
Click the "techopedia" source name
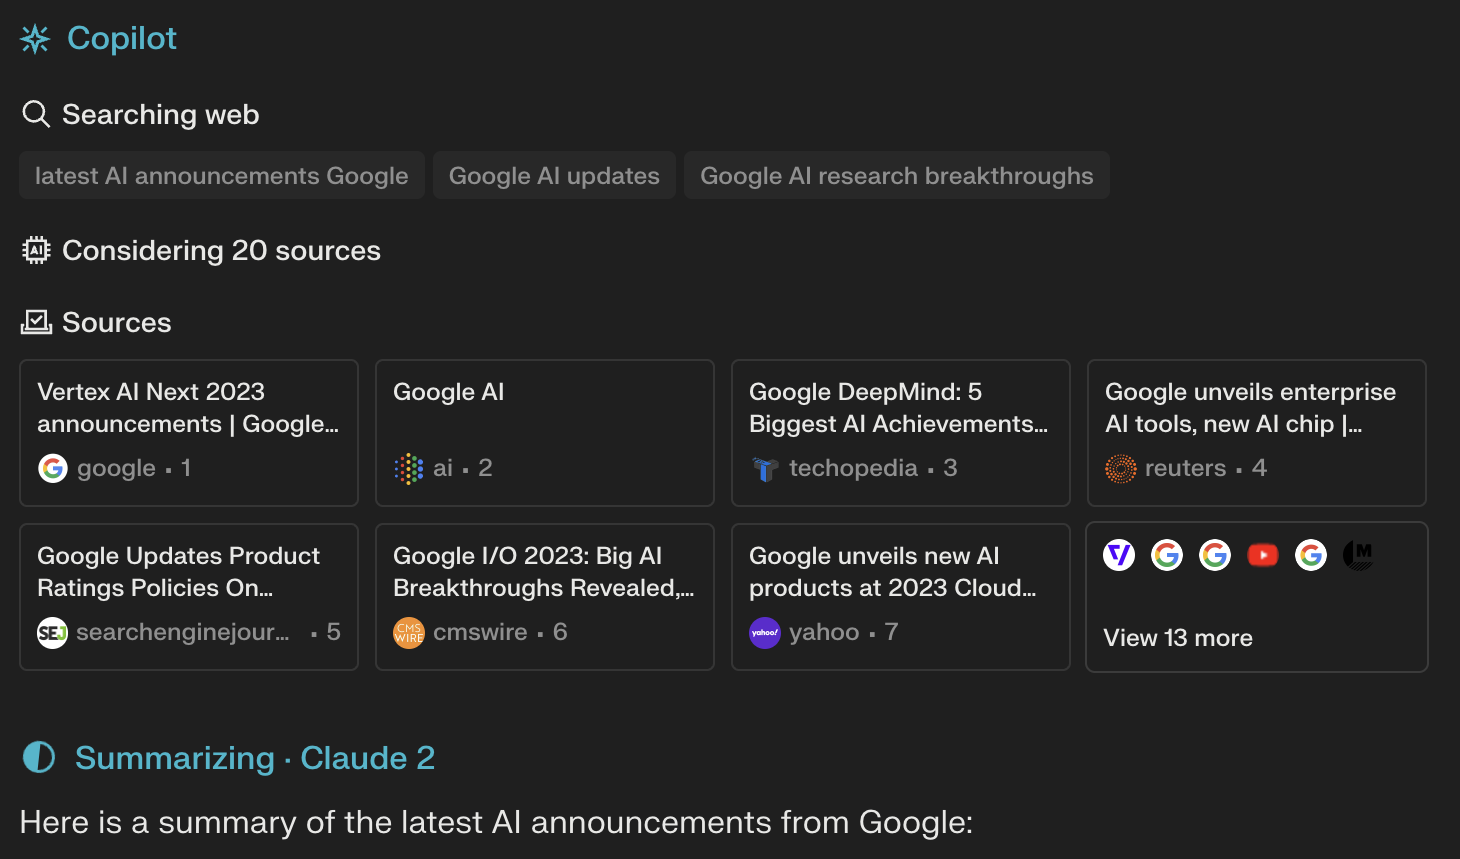pos(853,468)
